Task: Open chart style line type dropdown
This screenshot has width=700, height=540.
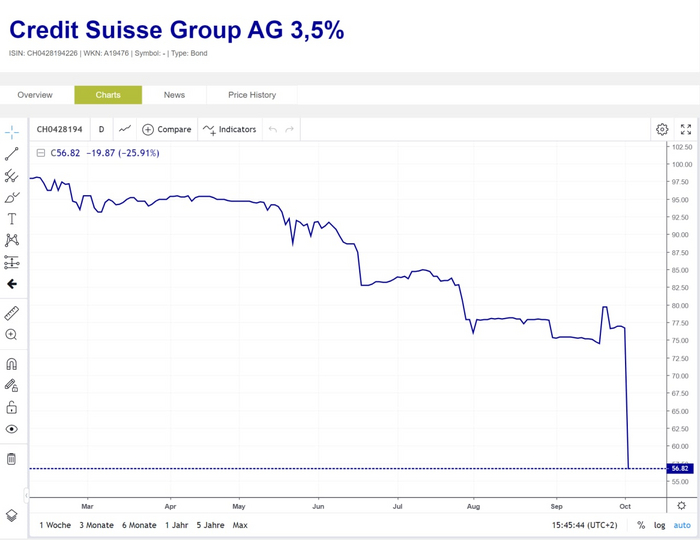Action: [x=125, y=129]
